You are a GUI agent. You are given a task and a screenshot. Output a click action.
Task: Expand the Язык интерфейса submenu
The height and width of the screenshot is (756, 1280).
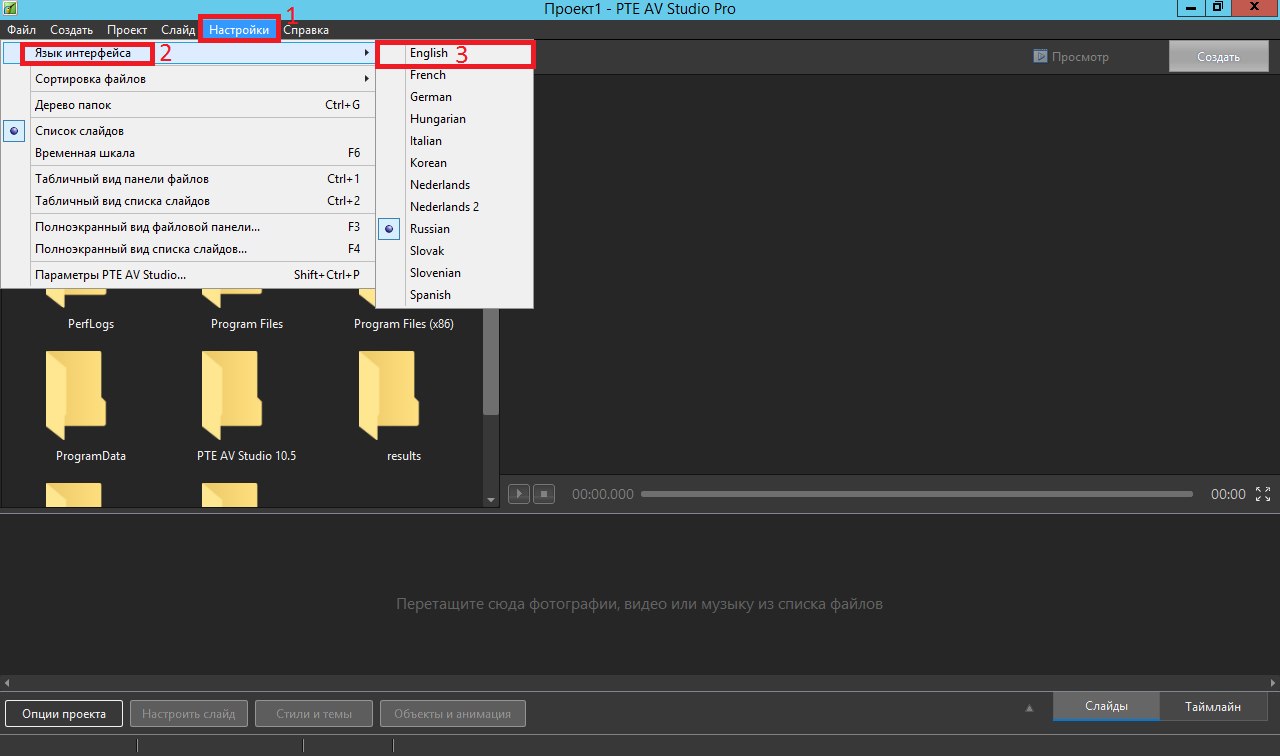[188, 53]
